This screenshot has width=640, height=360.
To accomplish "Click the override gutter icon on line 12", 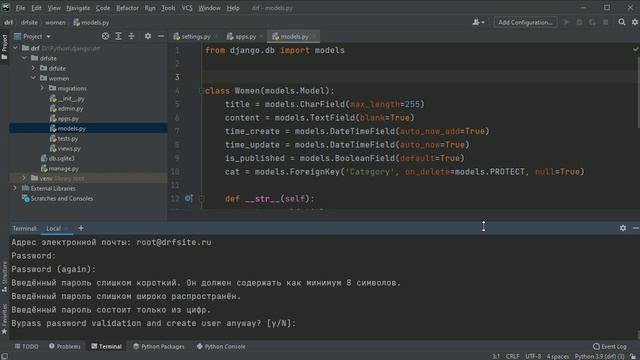I will click(x=188, y=199).
